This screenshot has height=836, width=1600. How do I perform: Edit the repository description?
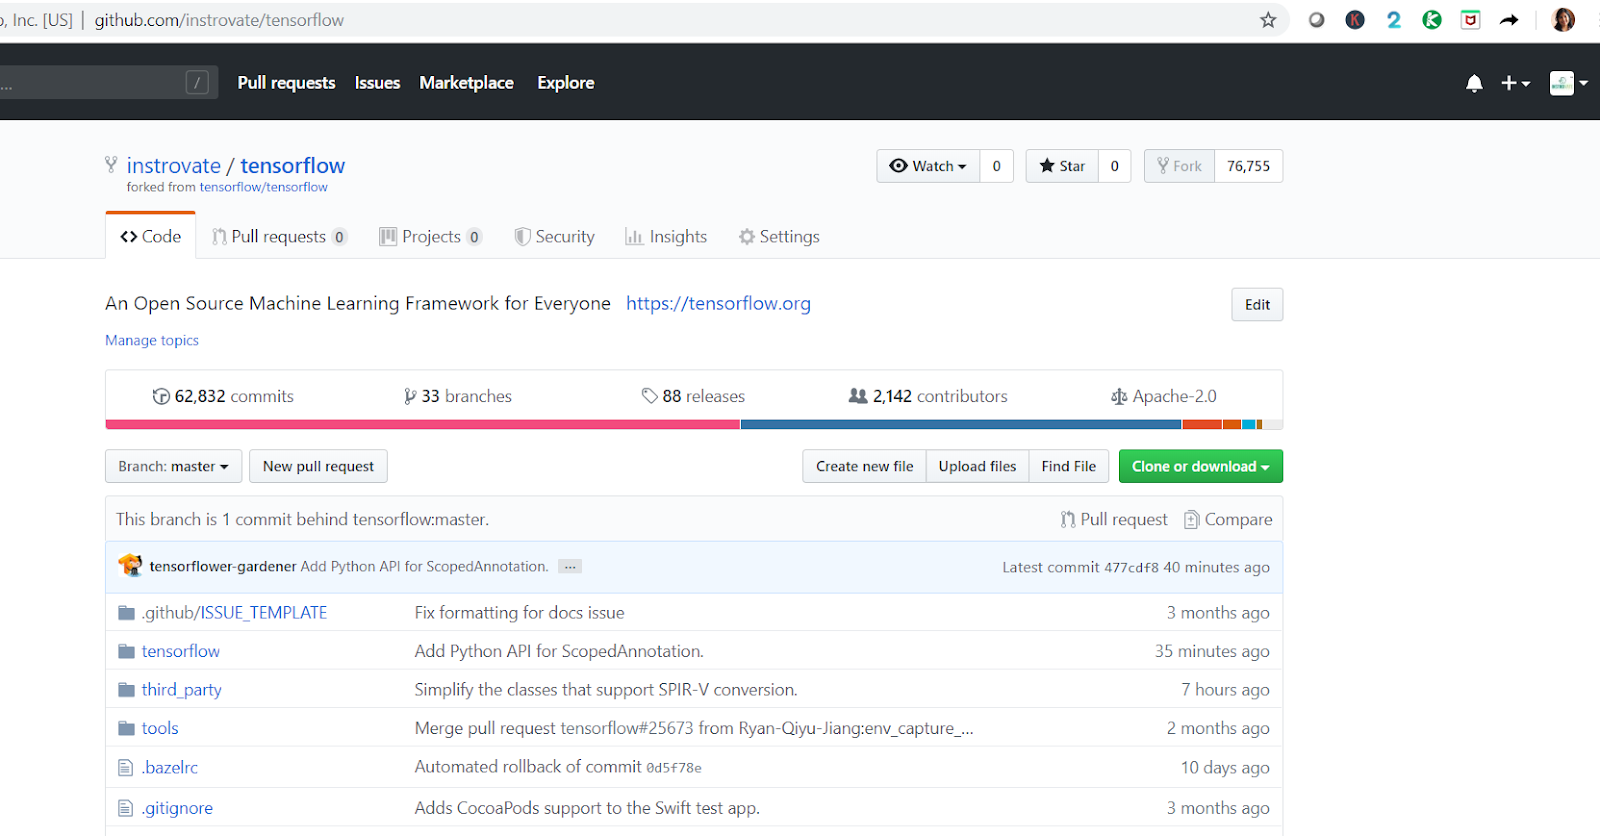coord(1257,305)
